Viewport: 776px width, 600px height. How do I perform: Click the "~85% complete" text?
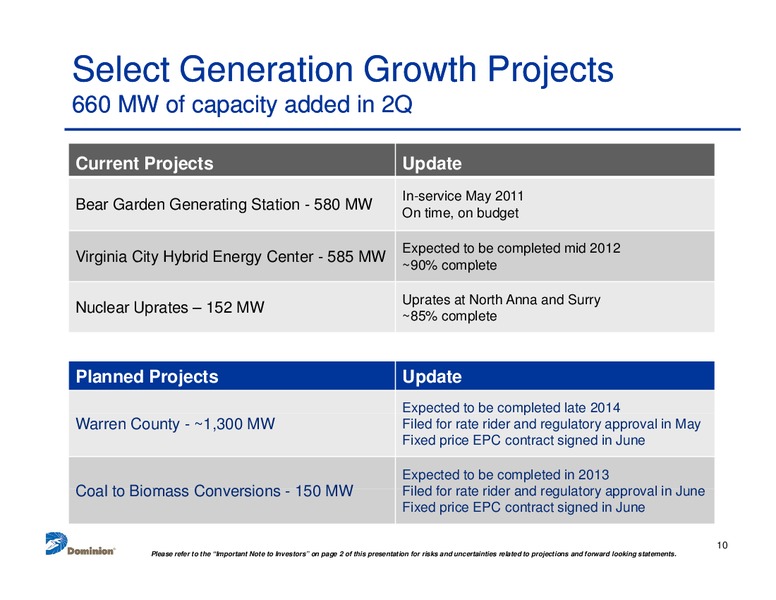[x=449, y=316]
